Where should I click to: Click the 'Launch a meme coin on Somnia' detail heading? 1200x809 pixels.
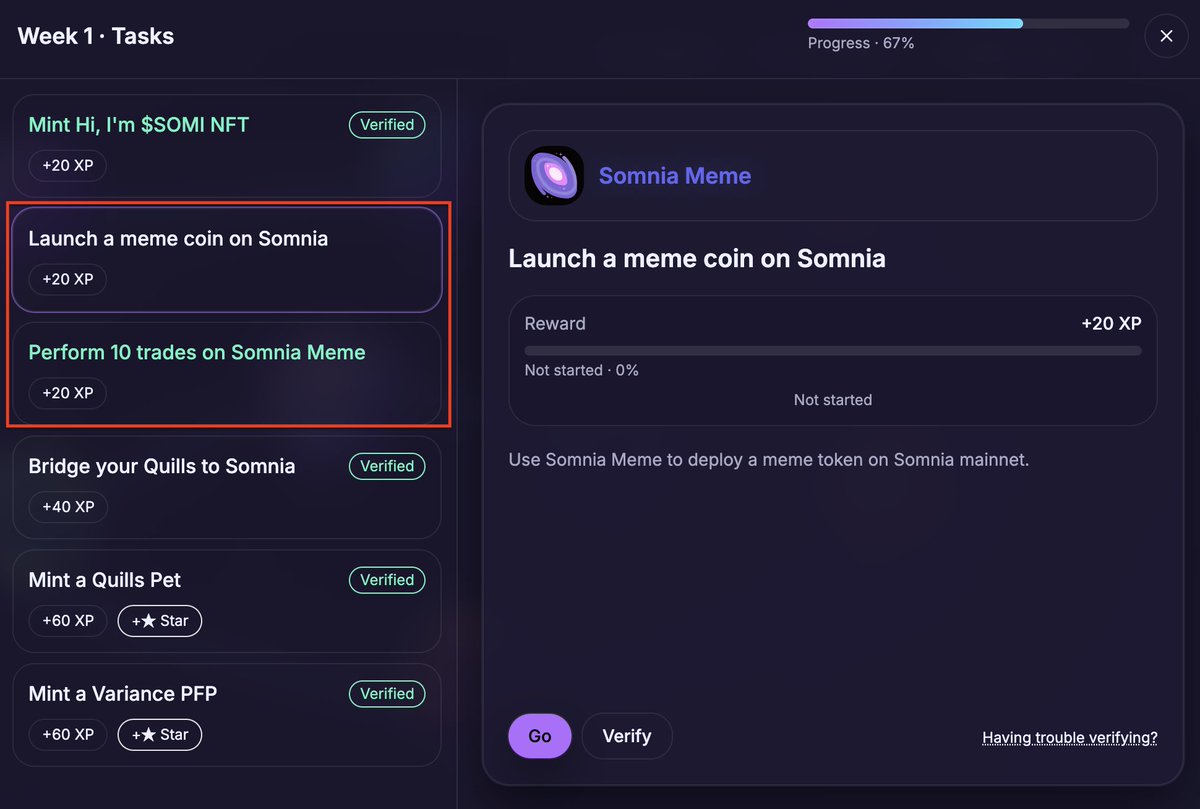tap(697, 258)
